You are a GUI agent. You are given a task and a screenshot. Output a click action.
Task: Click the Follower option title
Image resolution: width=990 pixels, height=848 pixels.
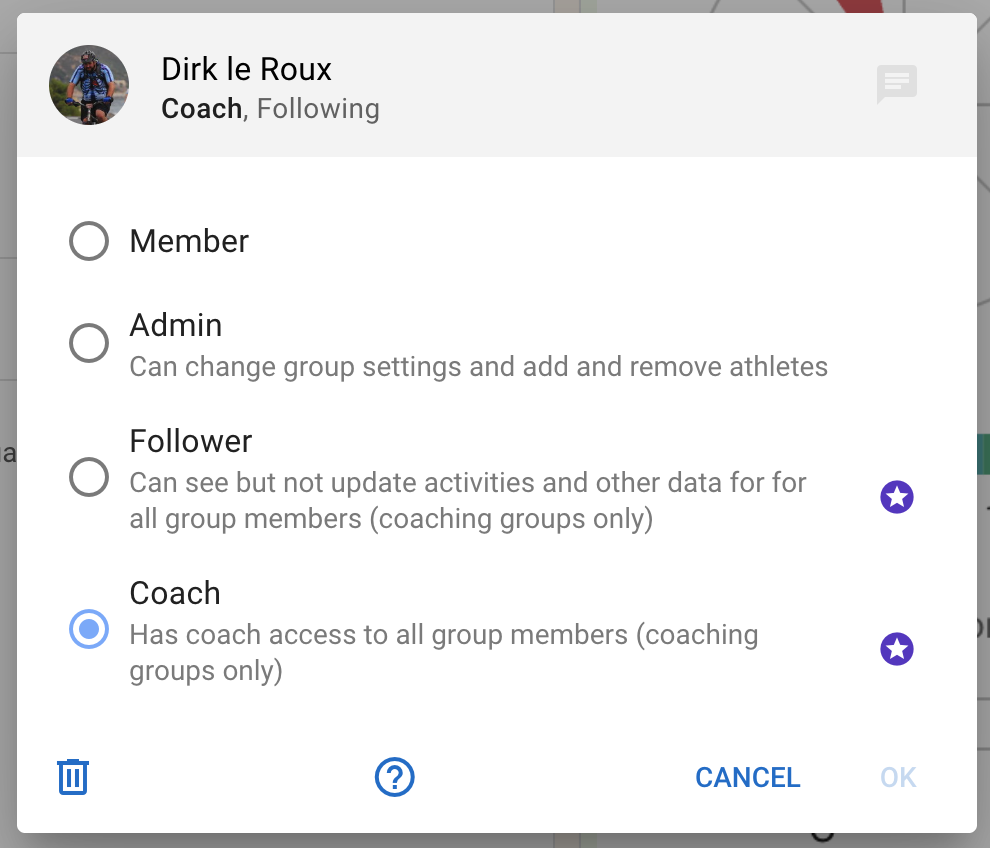click(x=191, y=441)
